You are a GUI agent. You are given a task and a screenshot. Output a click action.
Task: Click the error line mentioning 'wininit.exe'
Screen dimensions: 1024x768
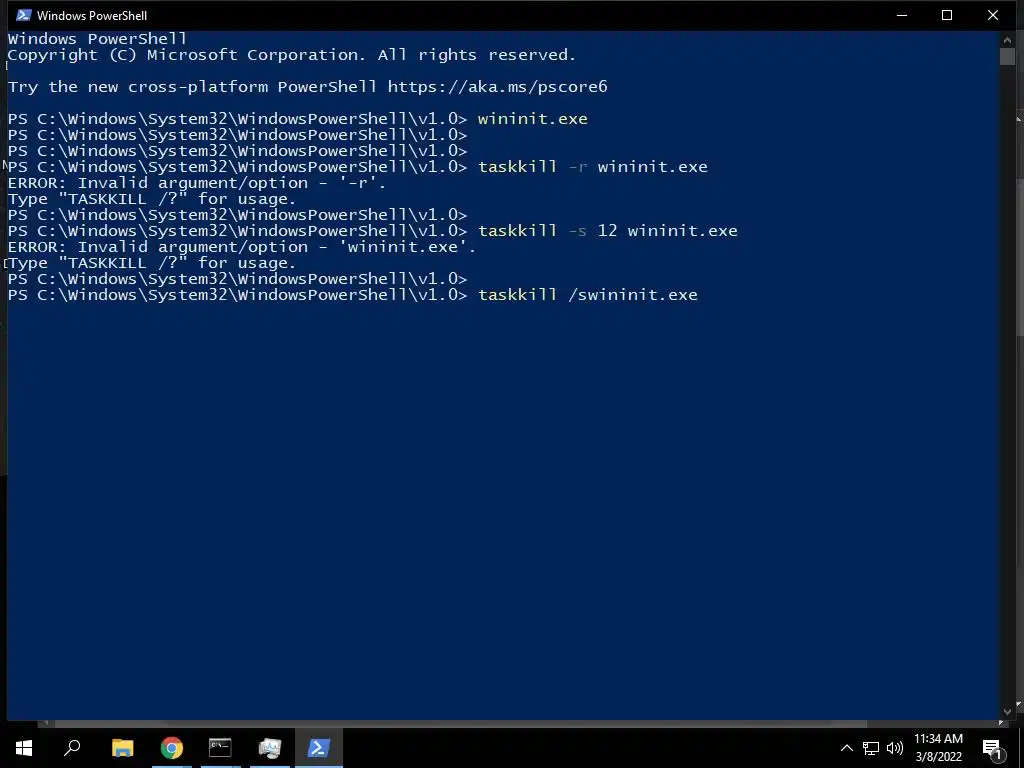click(x=242, y=247)
